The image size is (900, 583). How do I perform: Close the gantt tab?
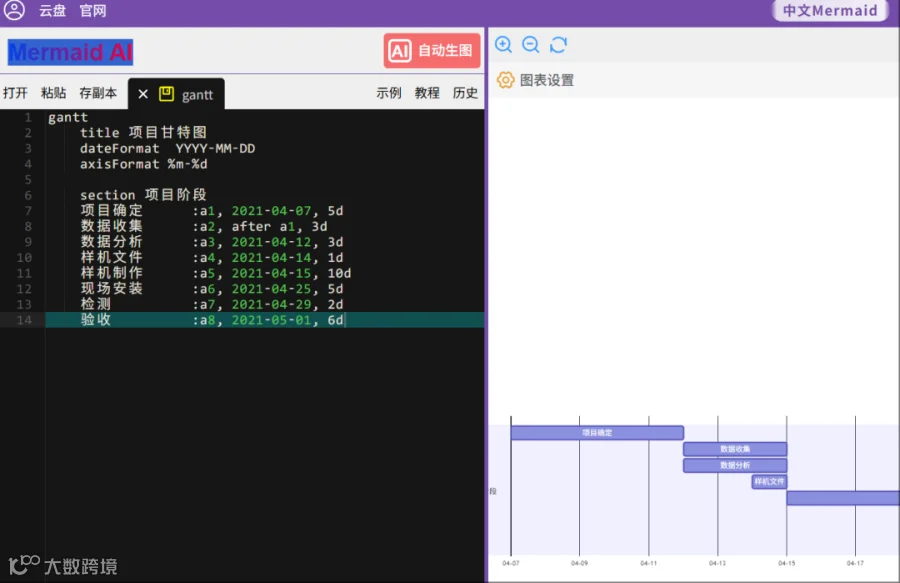click(143, 94)
